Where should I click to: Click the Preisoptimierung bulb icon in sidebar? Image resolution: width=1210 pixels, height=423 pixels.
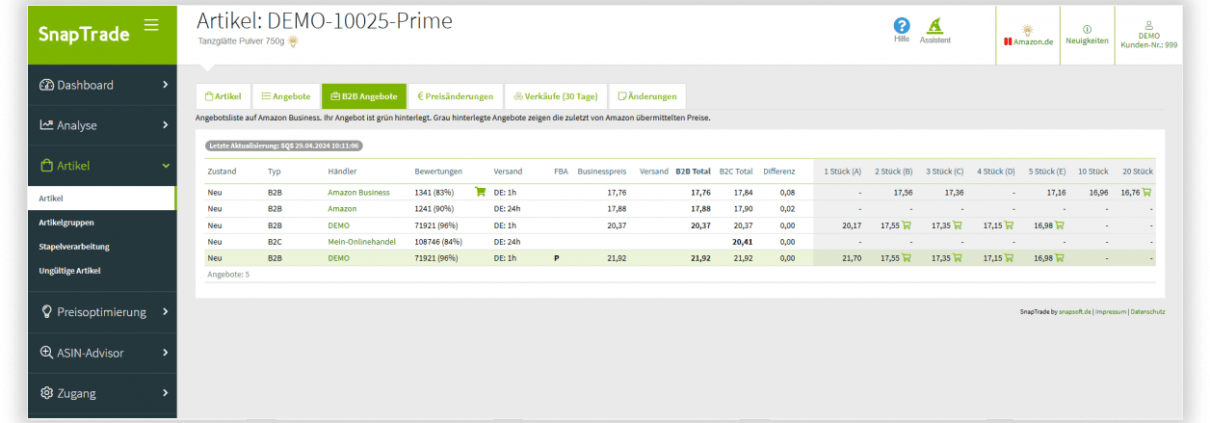click(x=46, y=311)
